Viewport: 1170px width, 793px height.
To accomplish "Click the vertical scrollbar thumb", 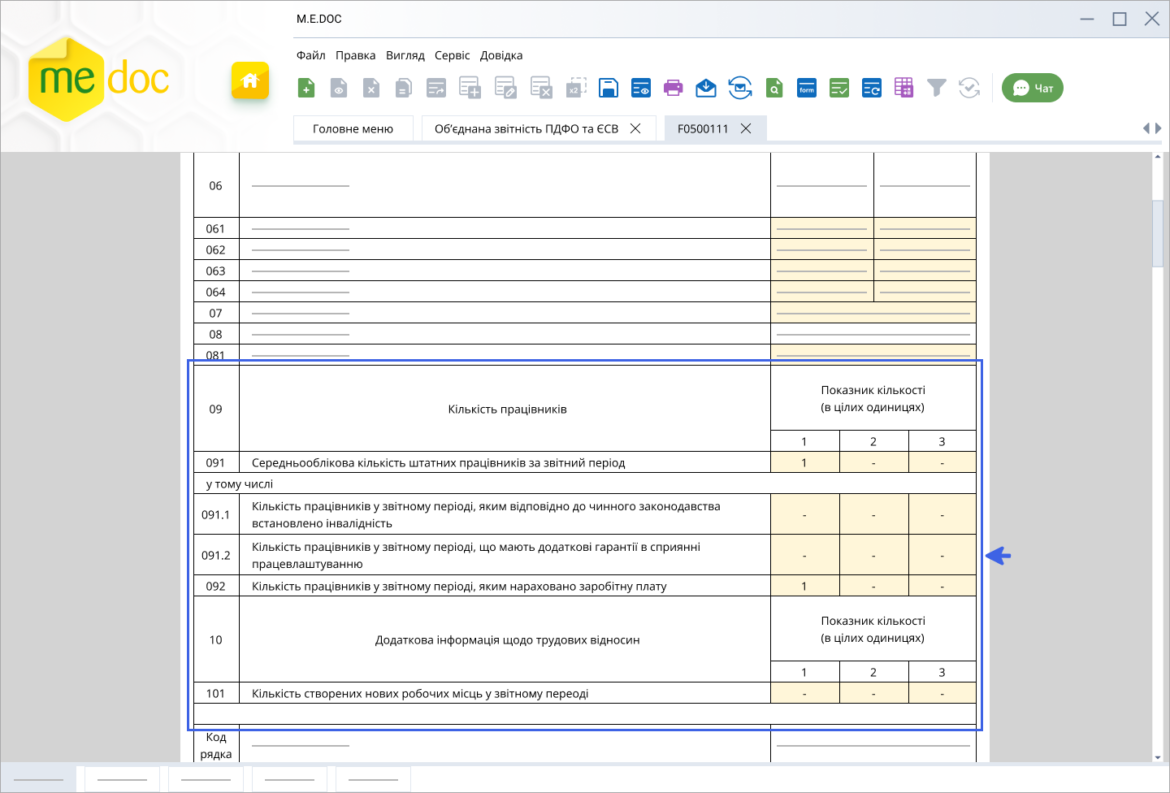I will point(1158,233).
